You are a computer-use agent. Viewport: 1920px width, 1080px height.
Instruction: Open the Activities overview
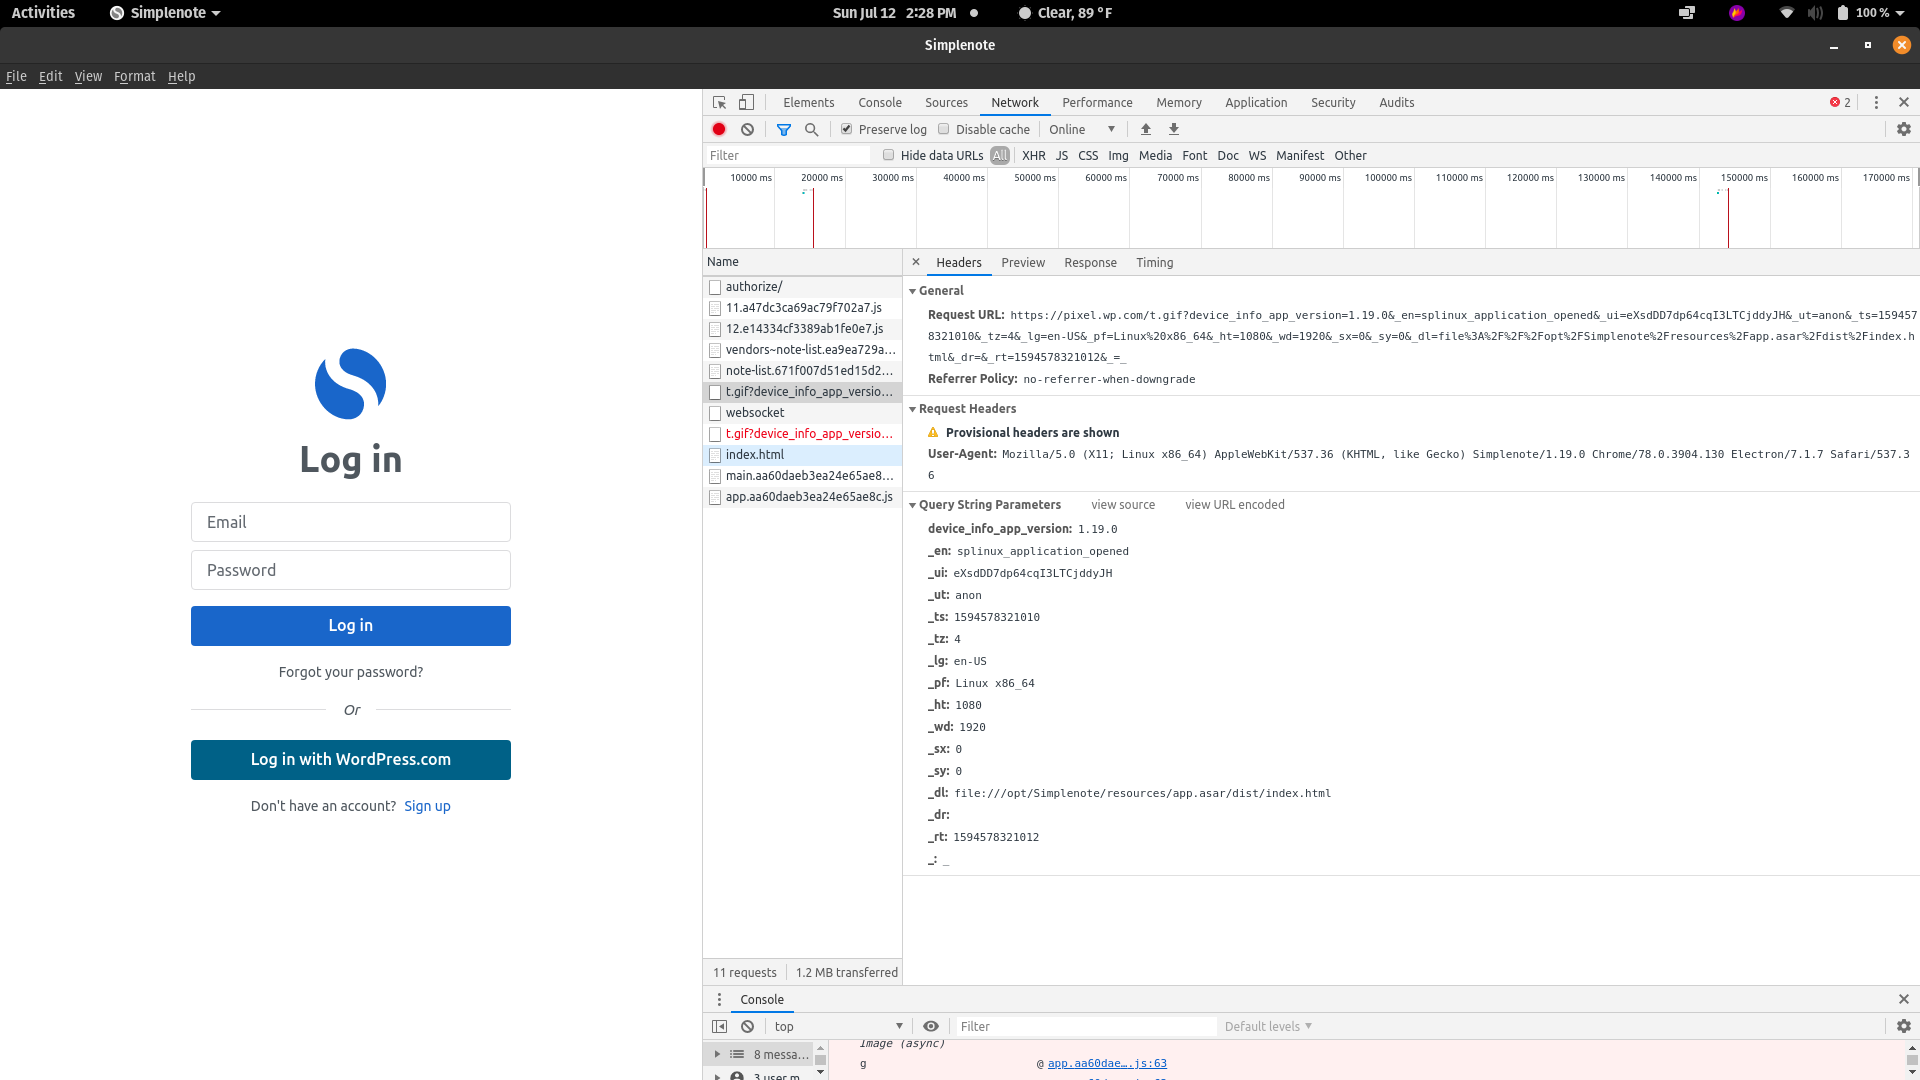[43, 13]
